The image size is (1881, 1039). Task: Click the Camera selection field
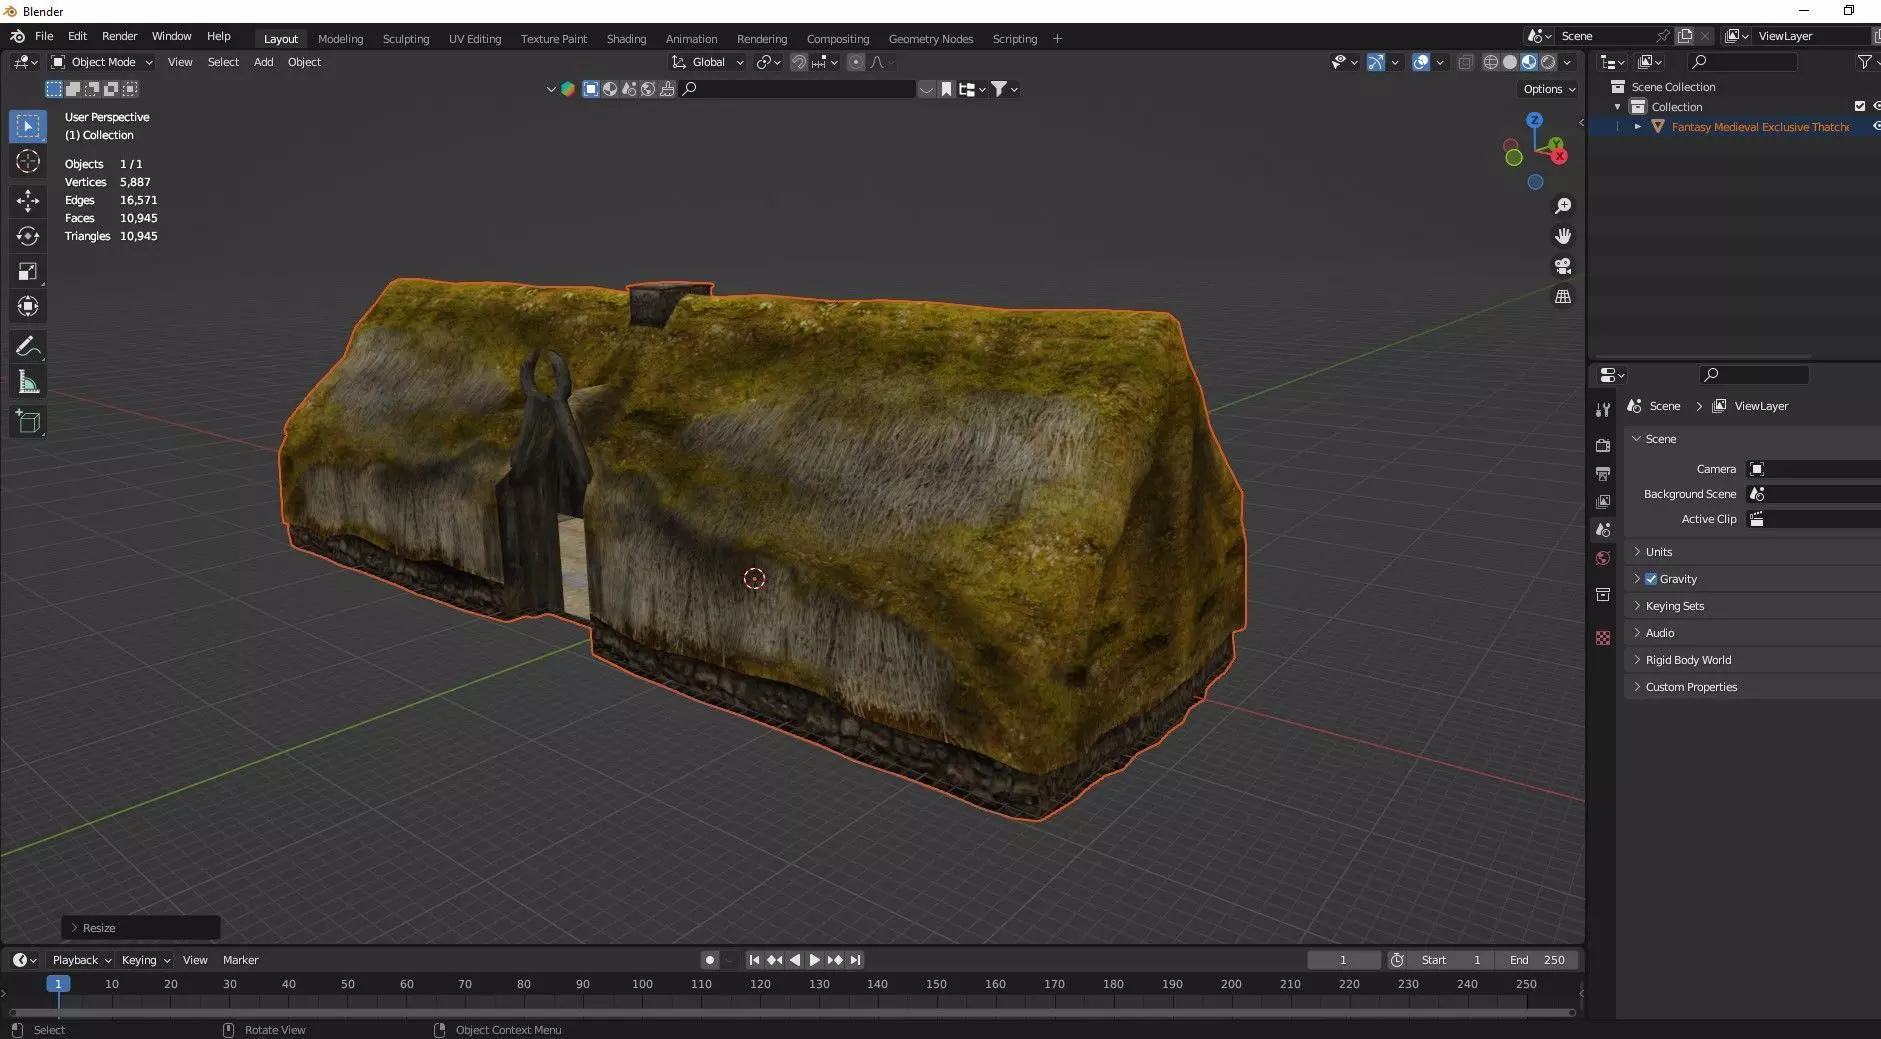[1813, 469]
